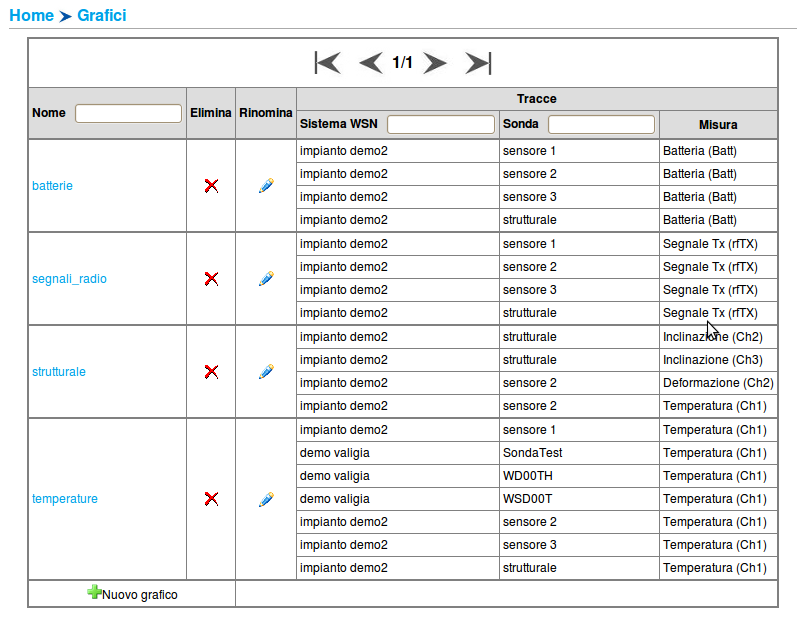The height and width of the screenshot is (620, 798).
Task: Select Temperatura (Ch1) in the WD00TH row
Action: (x=718, y=476)
